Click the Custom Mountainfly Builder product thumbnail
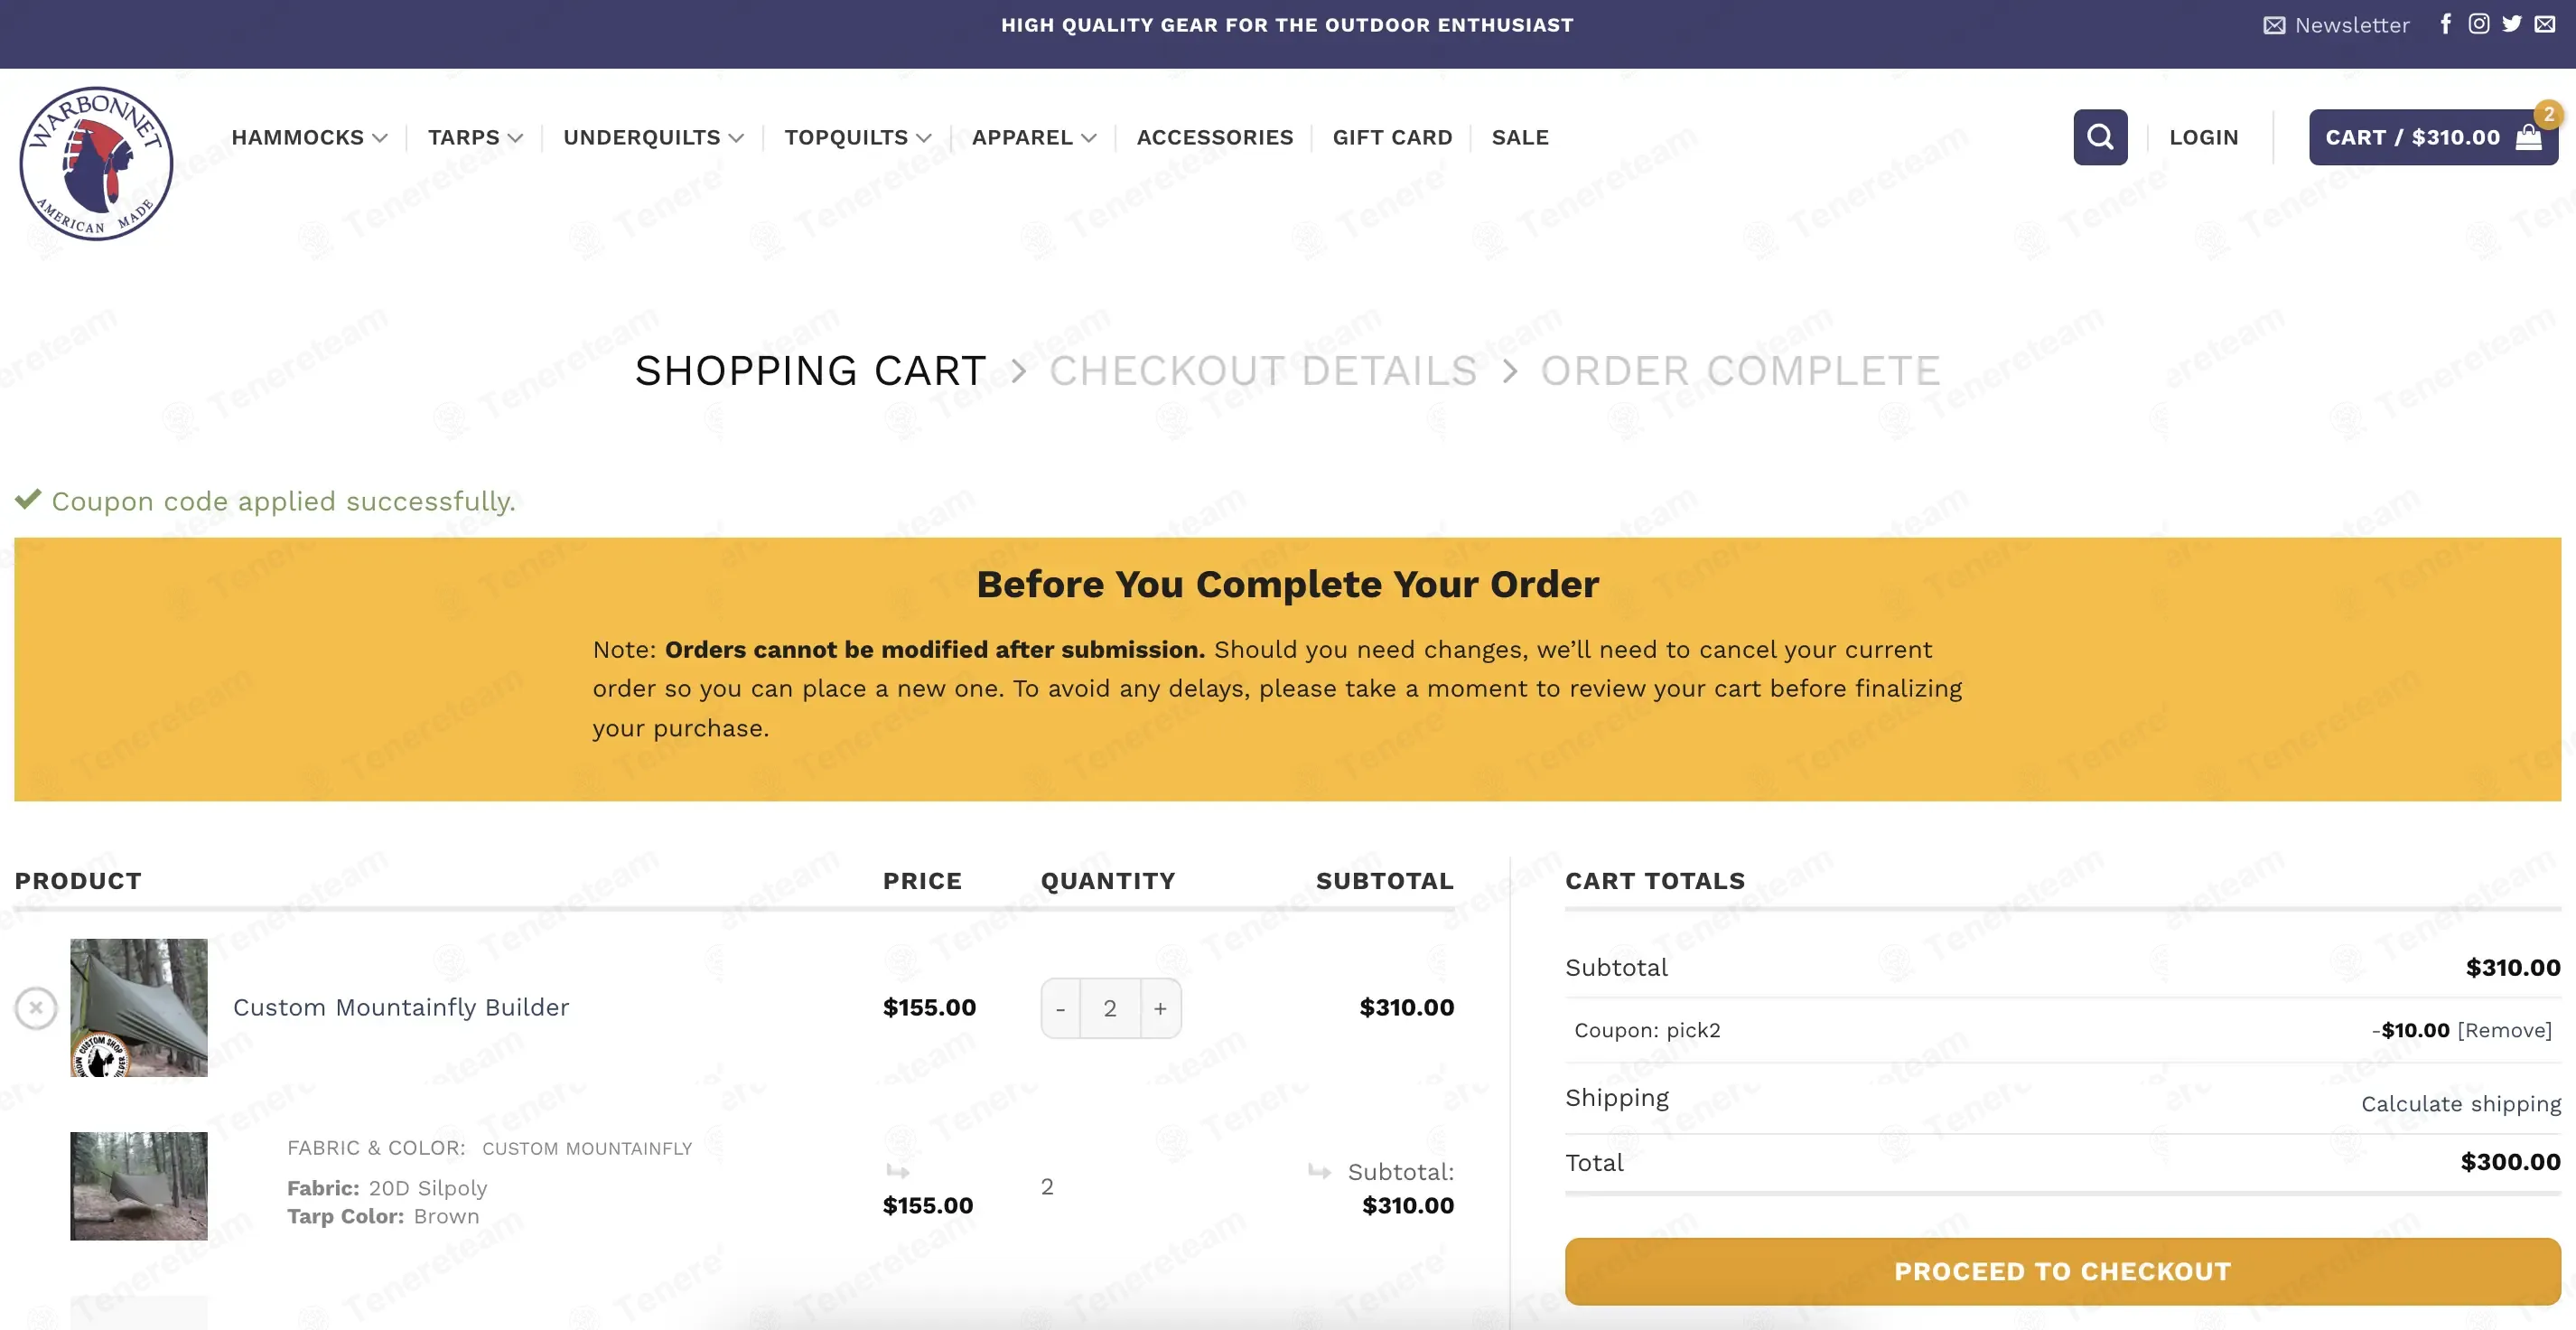This screenshot has height=1330, width=2576. (139, 1007)
